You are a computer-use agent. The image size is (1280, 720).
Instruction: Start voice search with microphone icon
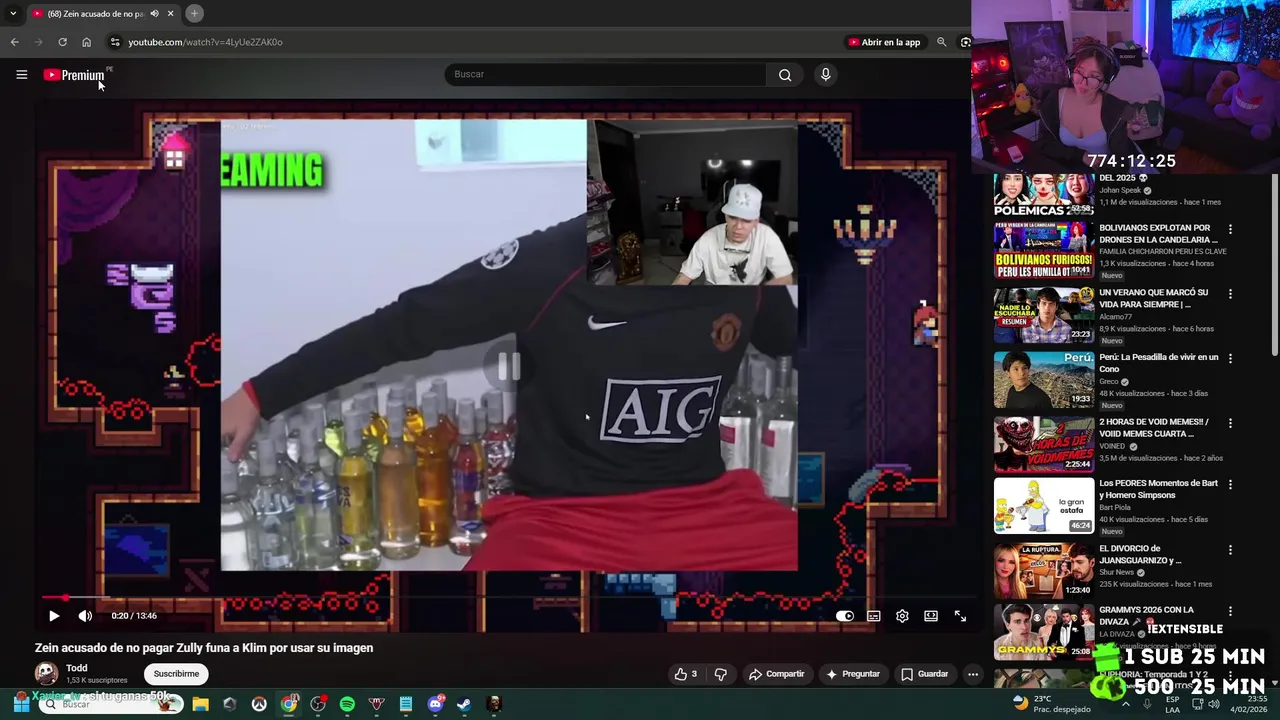(x=825, y=75)
